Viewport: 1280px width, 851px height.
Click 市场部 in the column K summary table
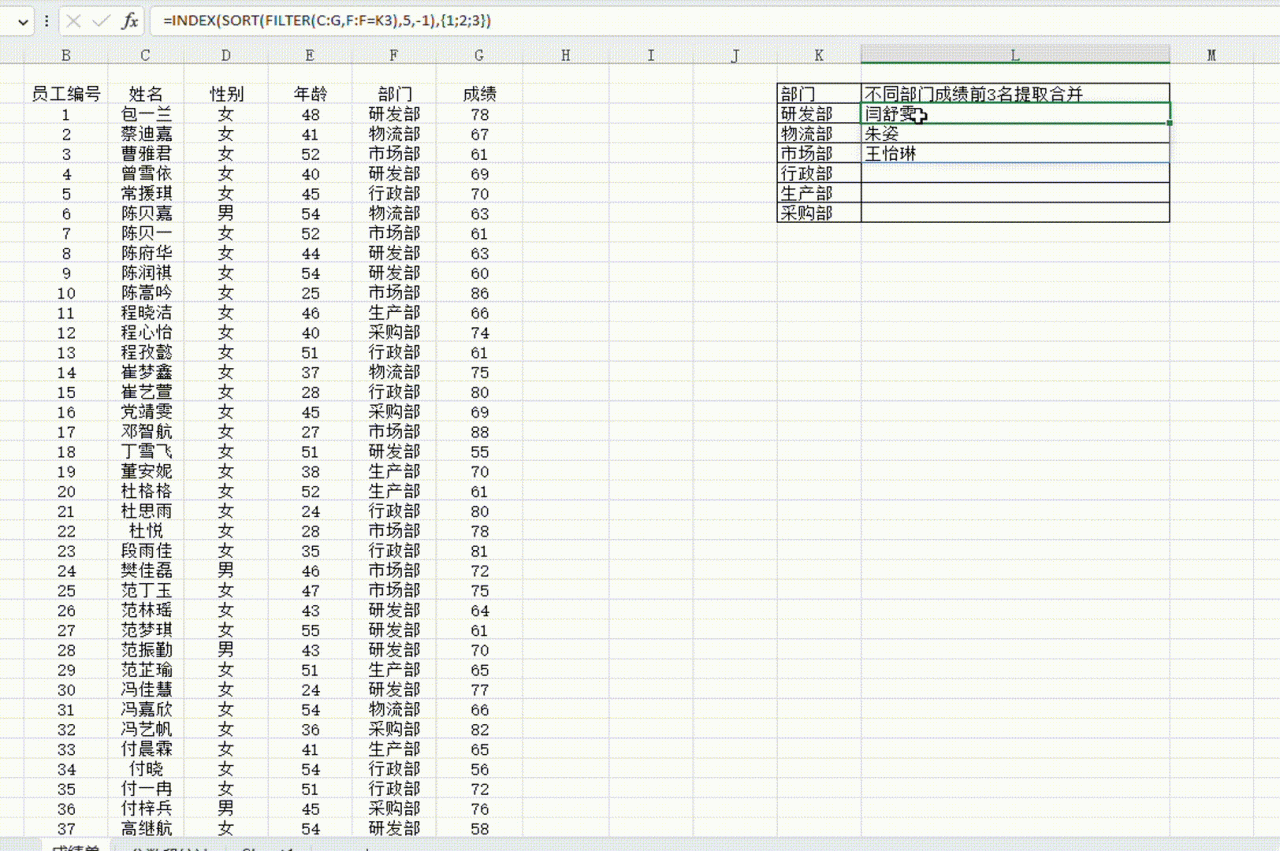819,153
